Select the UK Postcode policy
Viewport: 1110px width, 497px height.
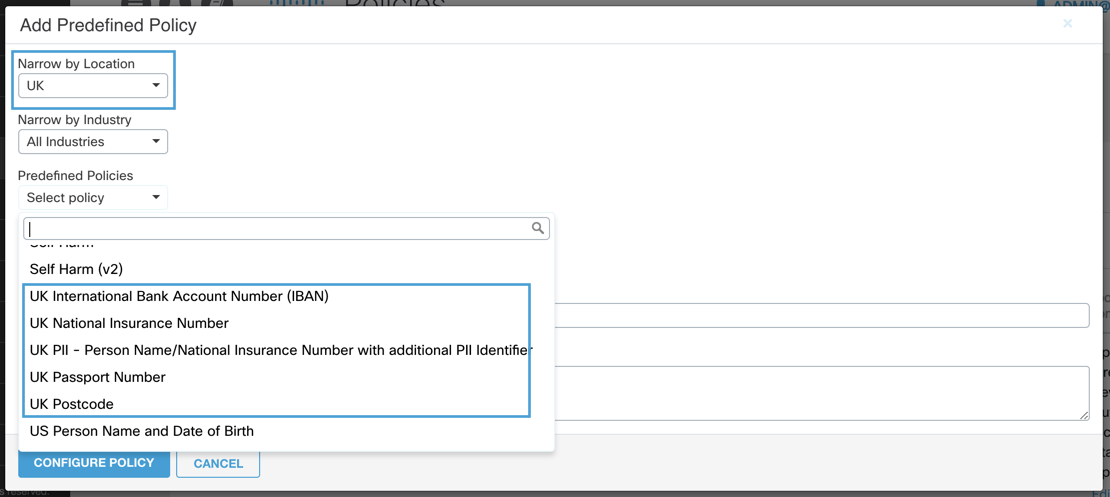pos(72,404)
